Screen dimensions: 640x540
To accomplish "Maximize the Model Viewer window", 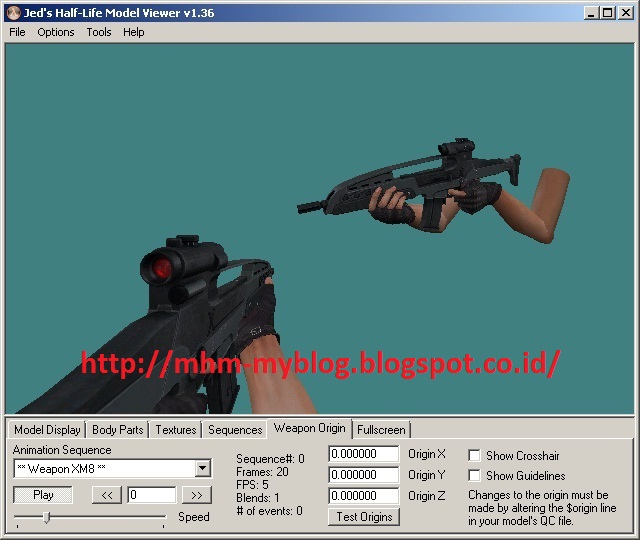I will click(x=607, y=13).
